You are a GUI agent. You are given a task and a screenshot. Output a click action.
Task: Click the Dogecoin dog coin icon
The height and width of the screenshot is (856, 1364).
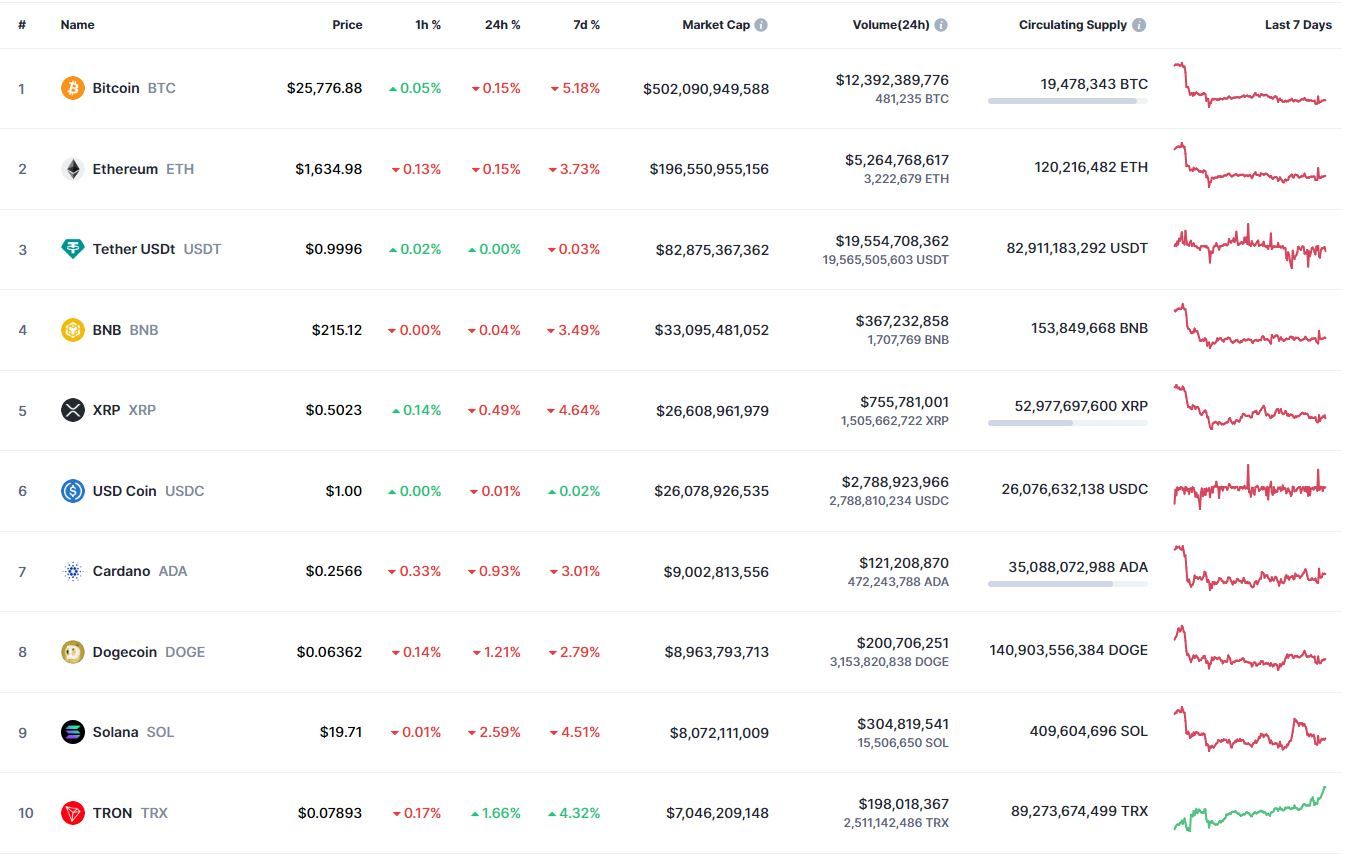(x=73, y=652)
